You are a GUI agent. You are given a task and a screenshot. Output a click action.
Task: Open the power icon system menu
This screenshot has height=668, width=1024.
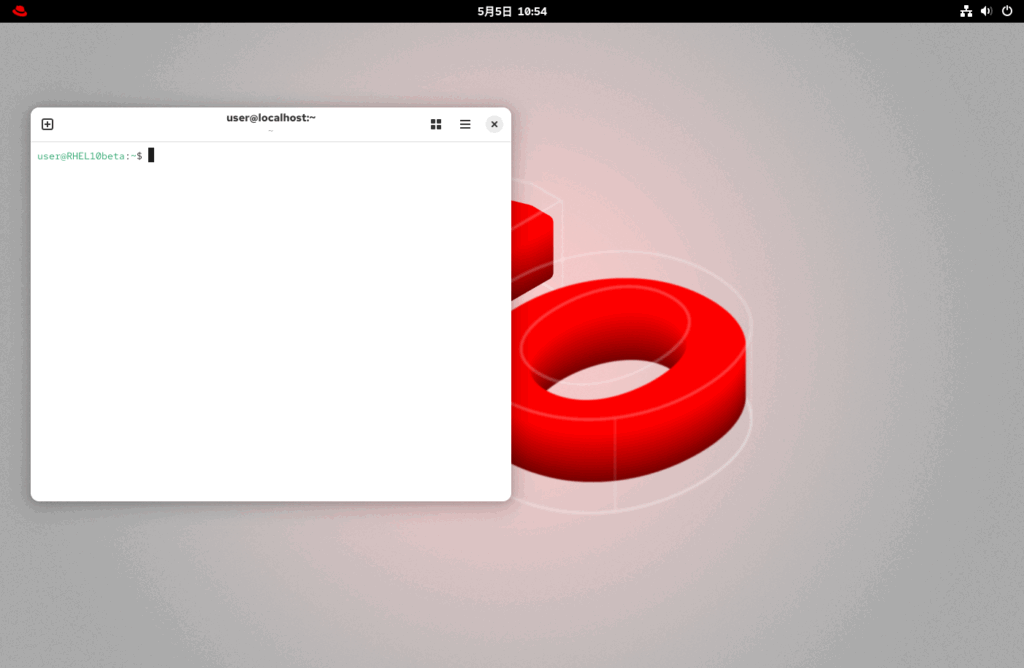pyautogui.click(x=1007, y=11)
